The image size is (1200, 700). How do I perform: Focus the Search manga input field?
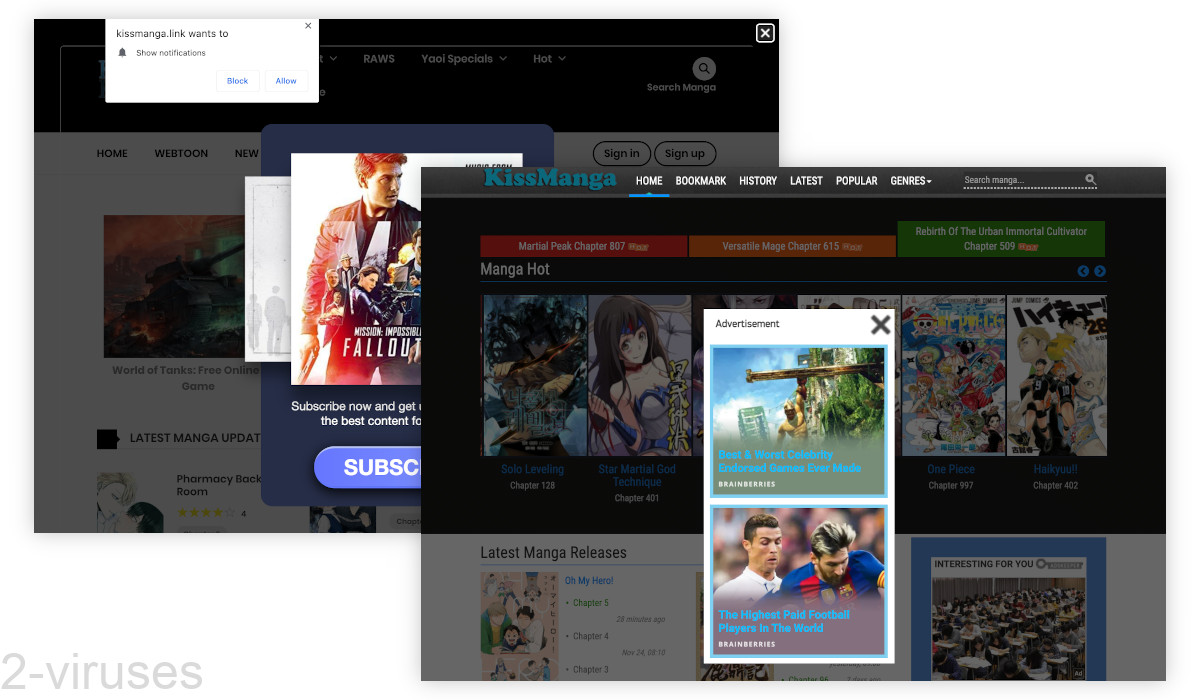(1023, 180)
